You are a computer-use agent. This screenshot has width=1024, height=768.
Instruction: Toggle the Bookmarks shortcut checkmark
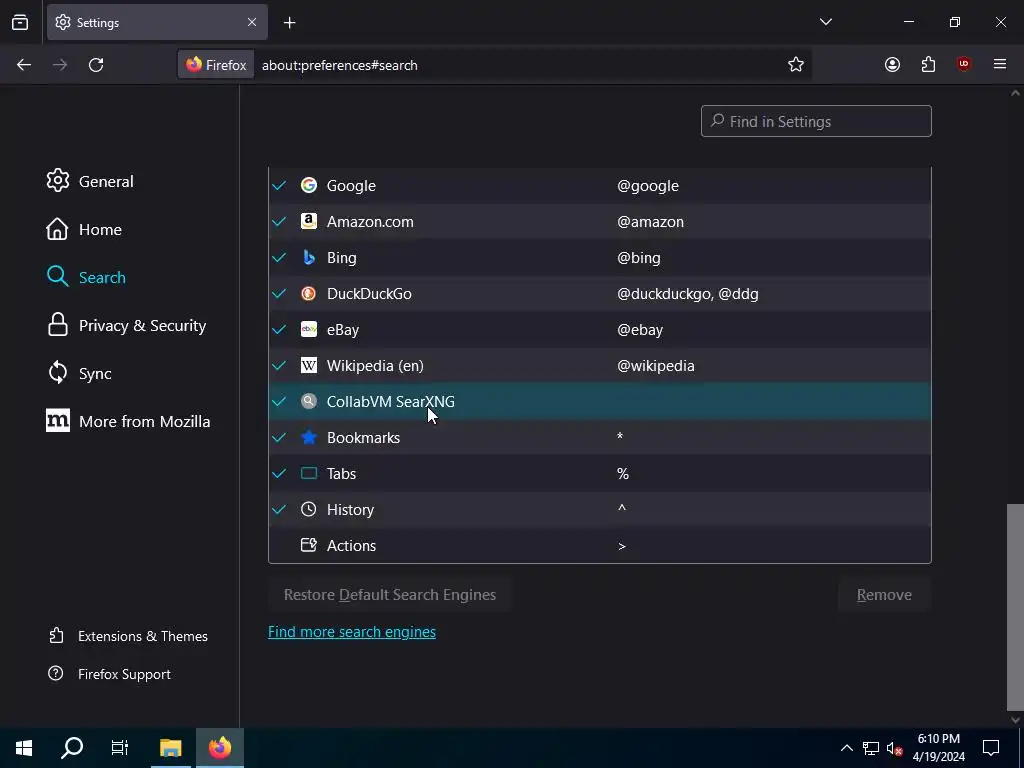tap(279, 437)
